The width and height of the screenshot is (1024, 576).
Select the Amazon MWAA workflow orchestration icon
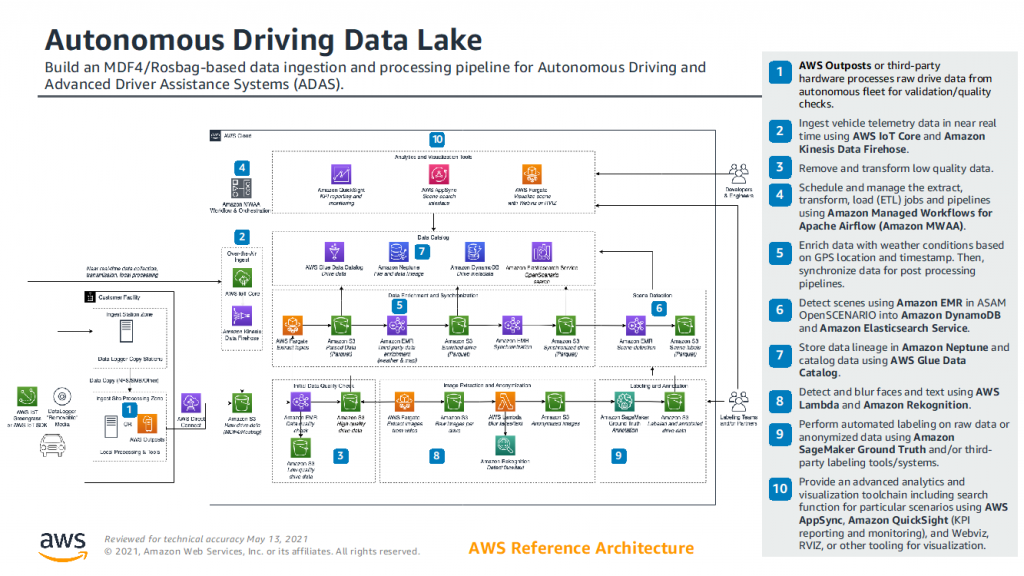click(x=241, y=187)
